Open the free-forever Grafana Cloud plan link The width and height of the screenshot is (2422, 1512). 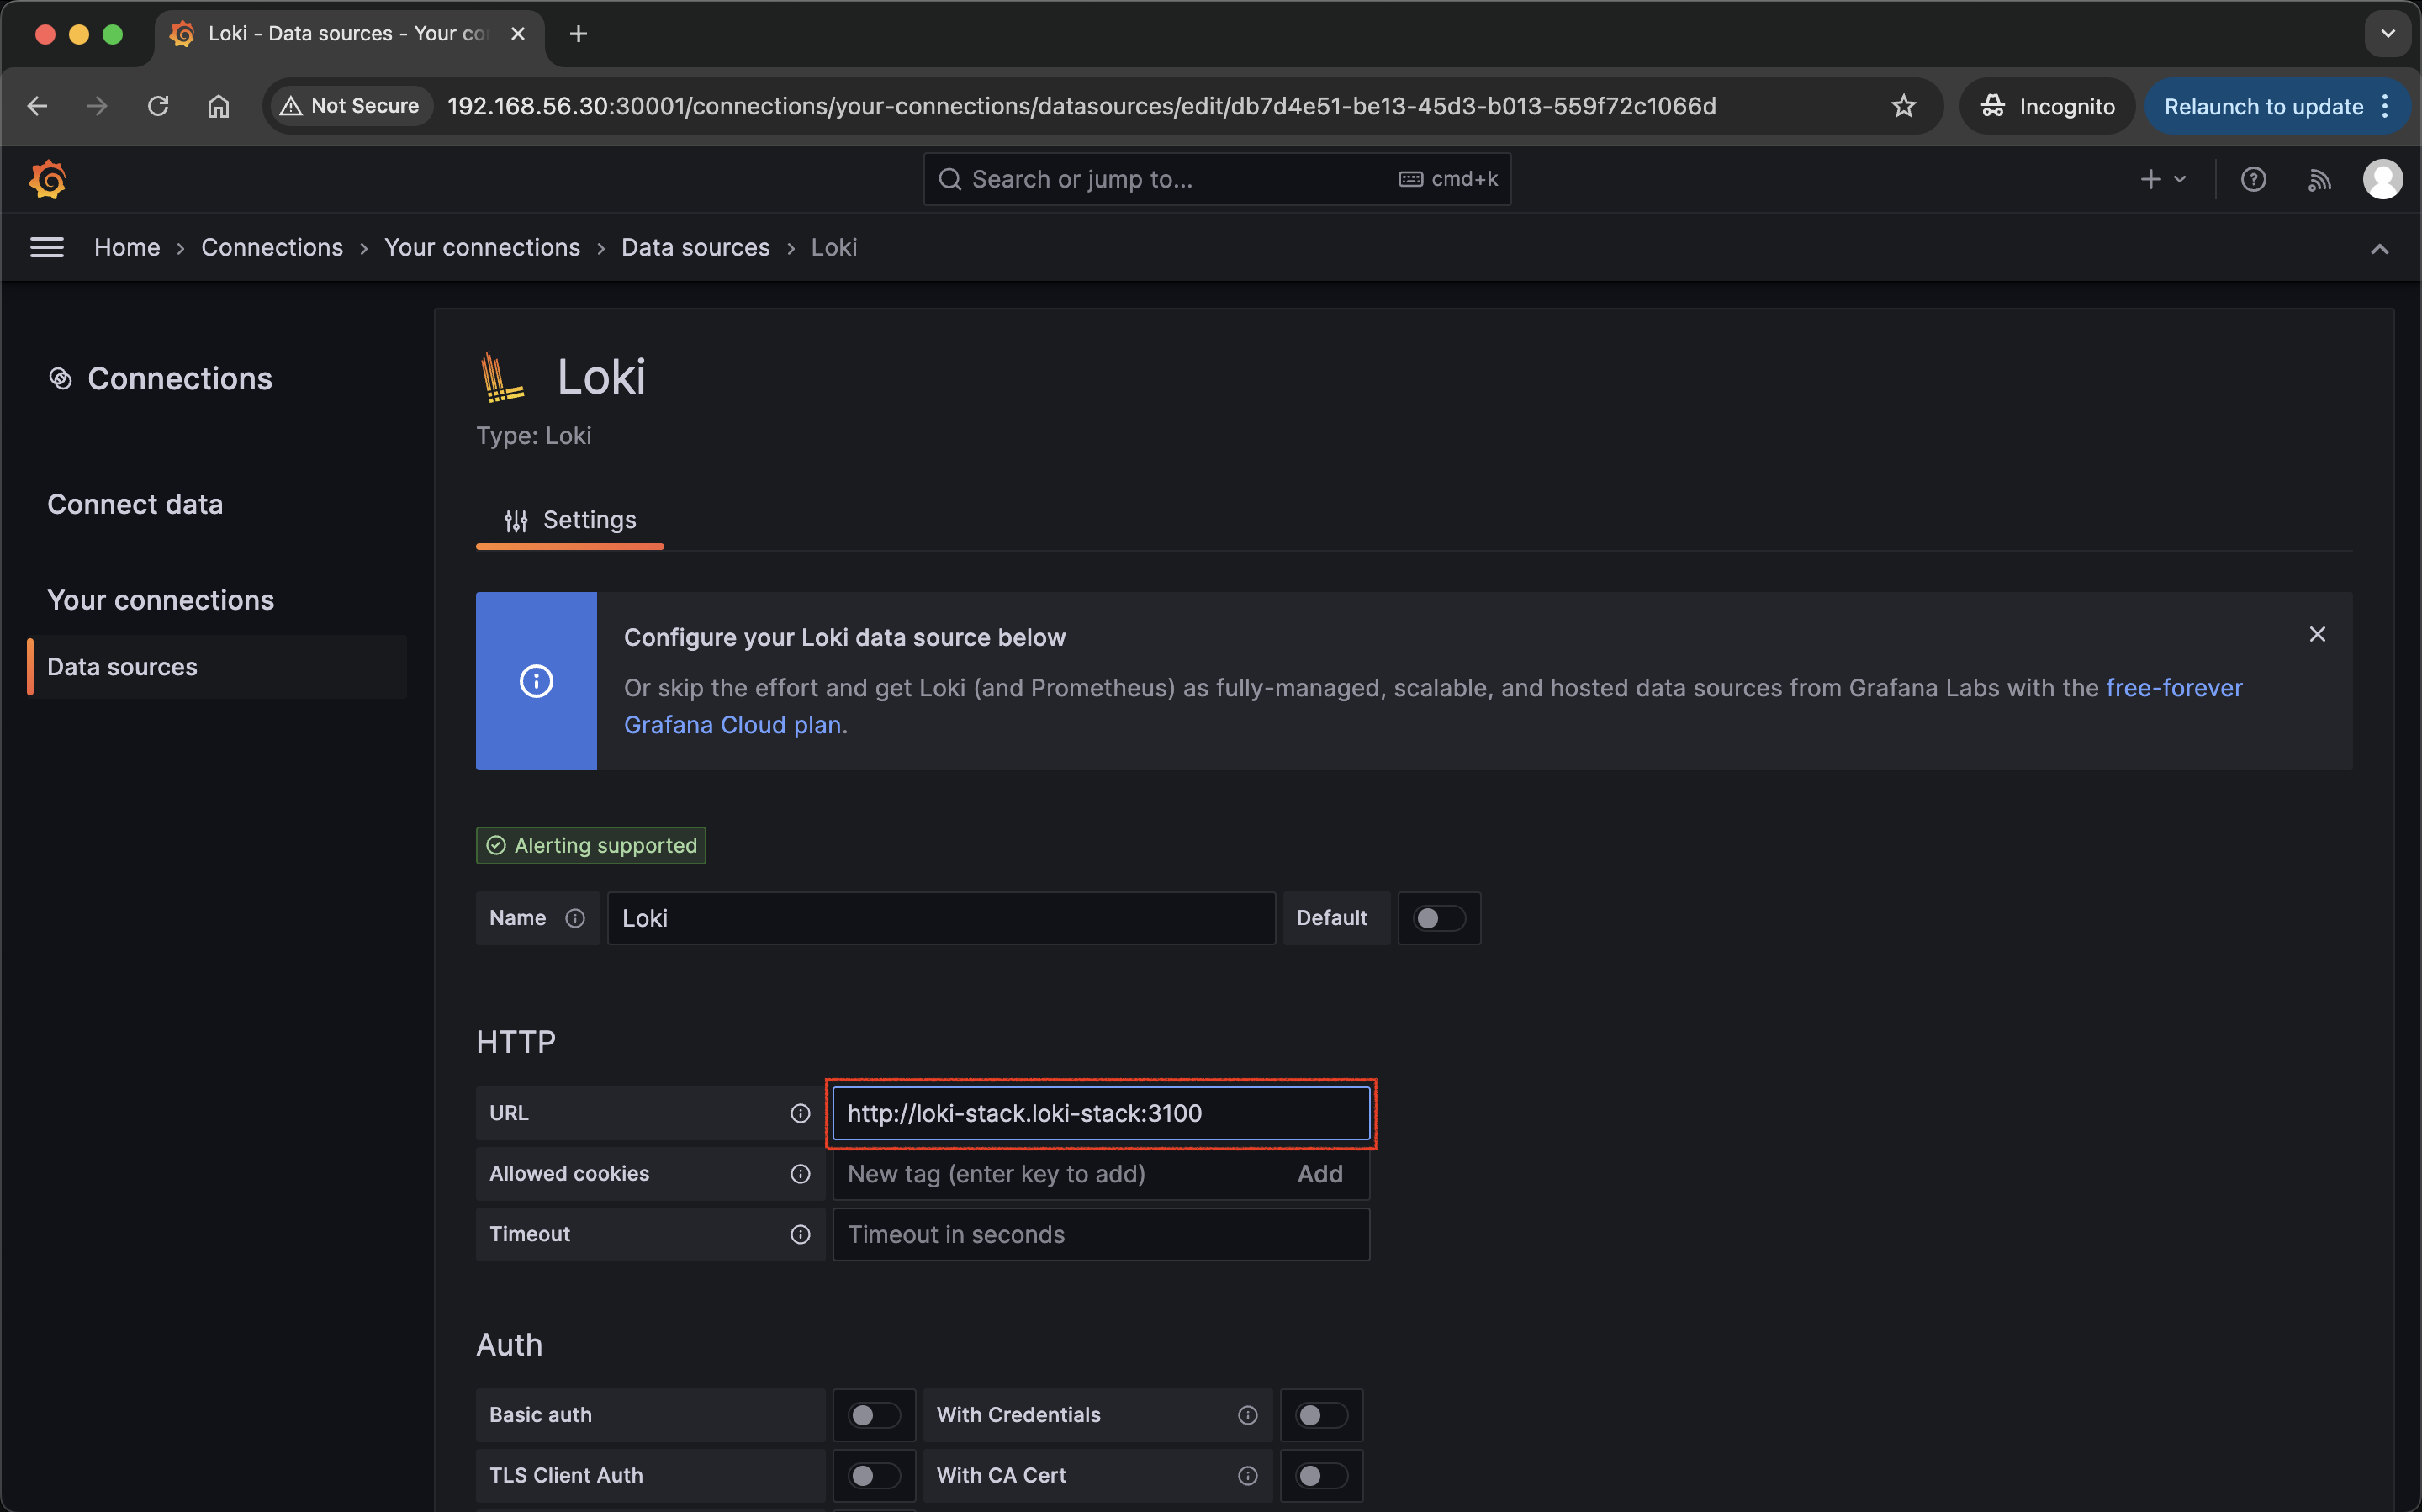point(2173,688)
